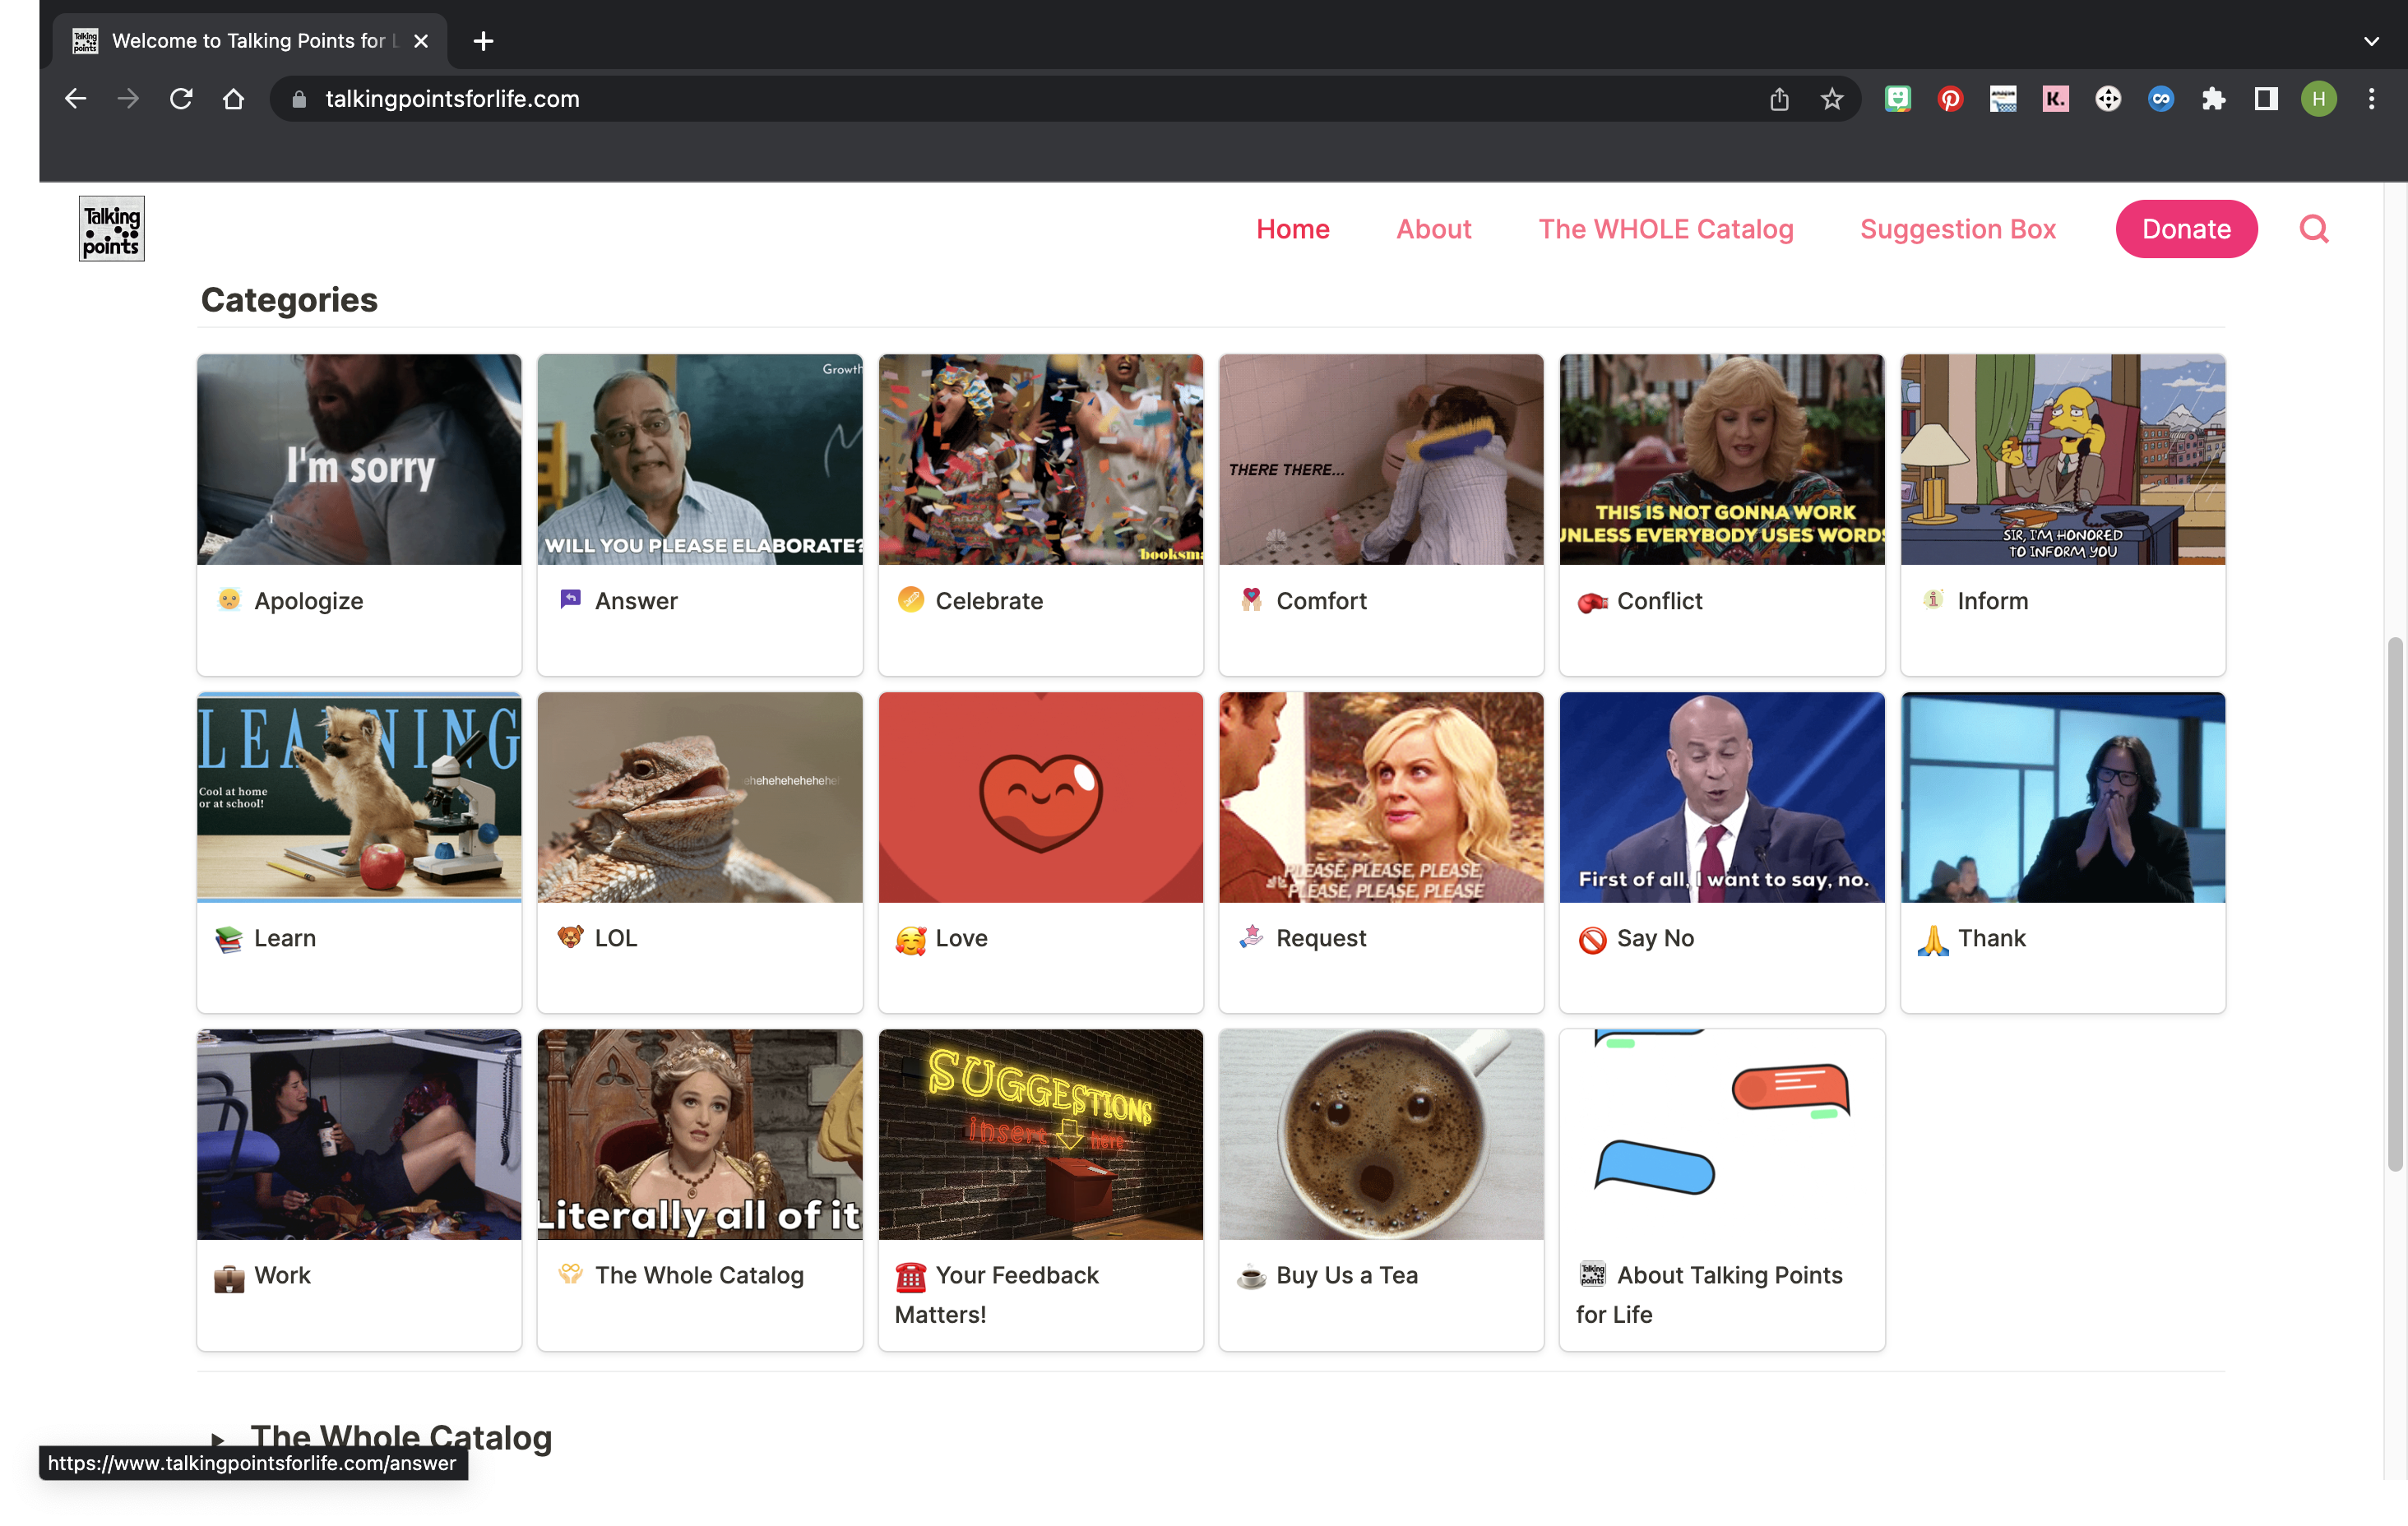The height and width of the screenshot is (1526, 2408).
Task: Open the Apologize category thumbnail
Action: [x=359, y=459]
